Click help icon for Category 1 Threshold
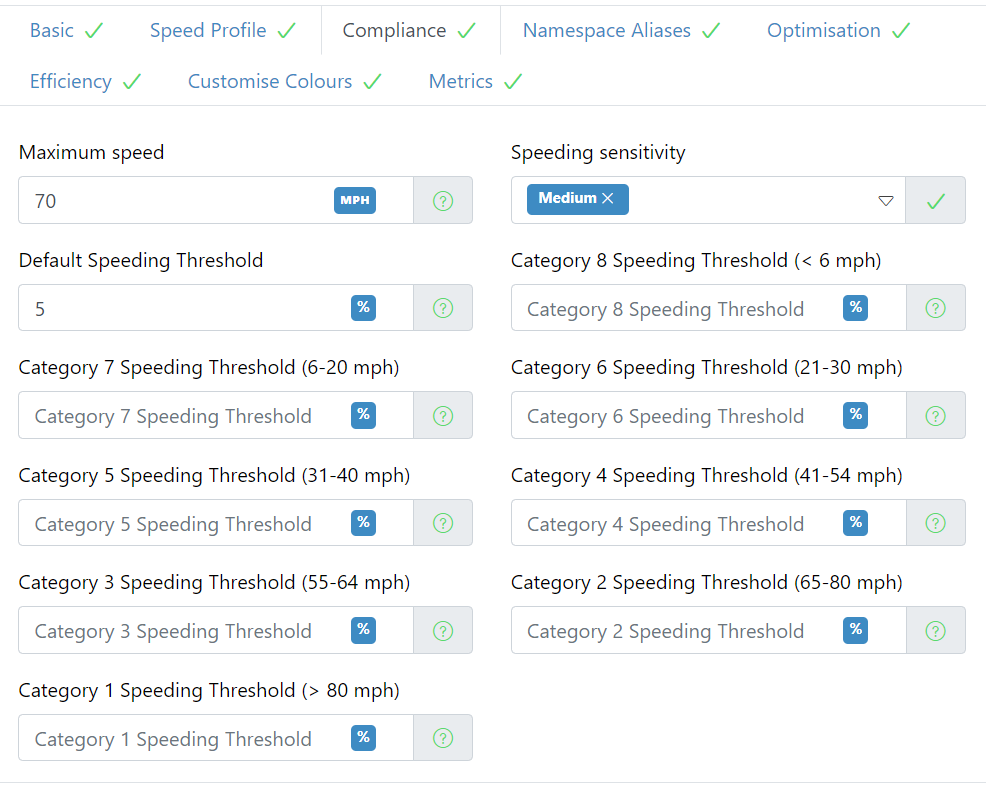The image size is (986, 787). (443, 738)
